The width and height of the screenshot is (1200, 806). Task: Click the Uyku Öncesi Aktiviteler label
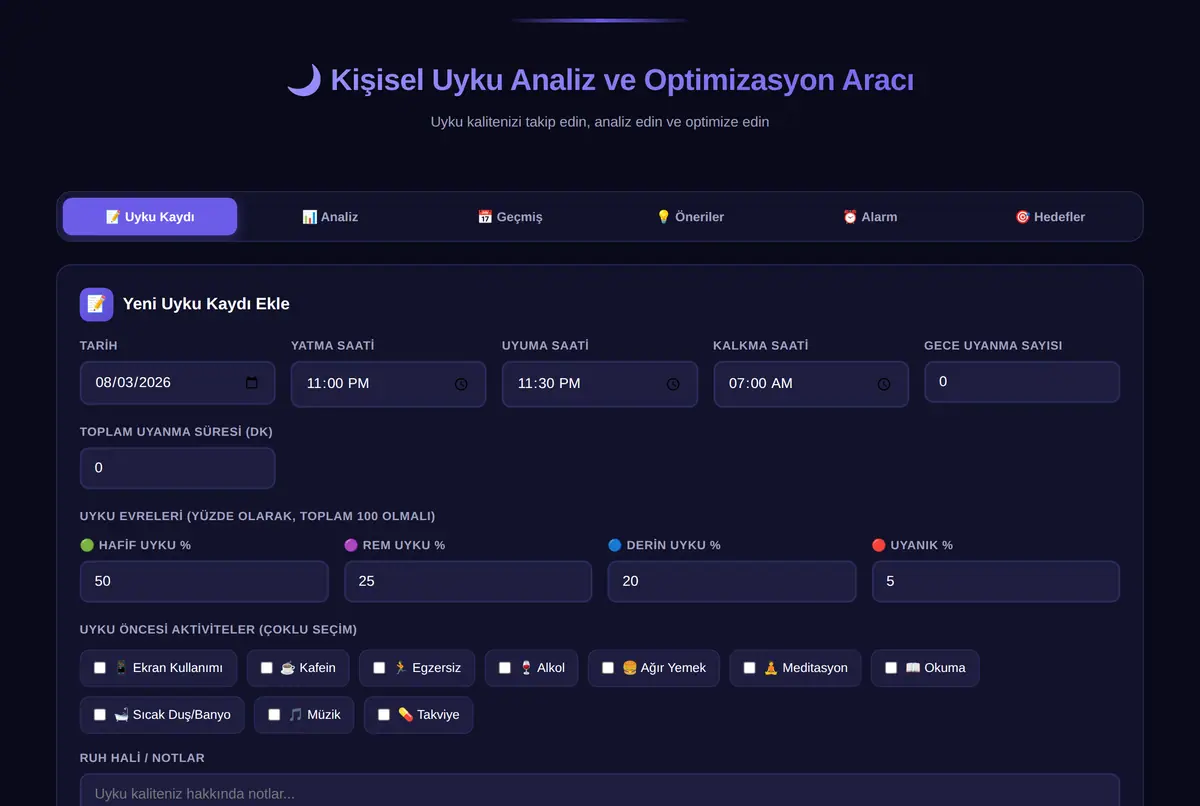coord(218,630)
